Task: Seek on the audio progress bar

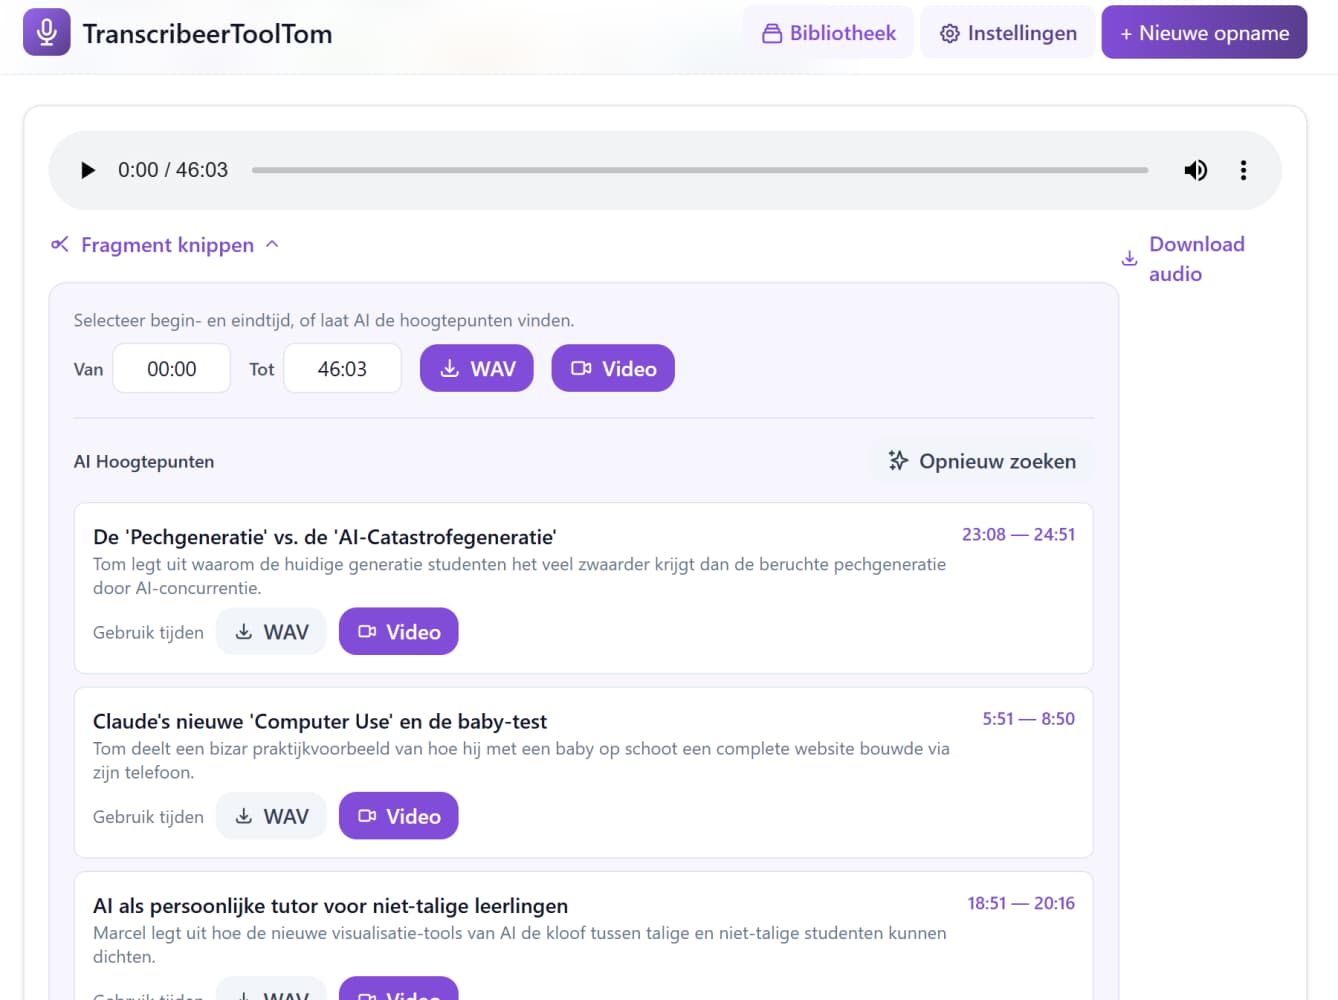Action: coord(700,170)
